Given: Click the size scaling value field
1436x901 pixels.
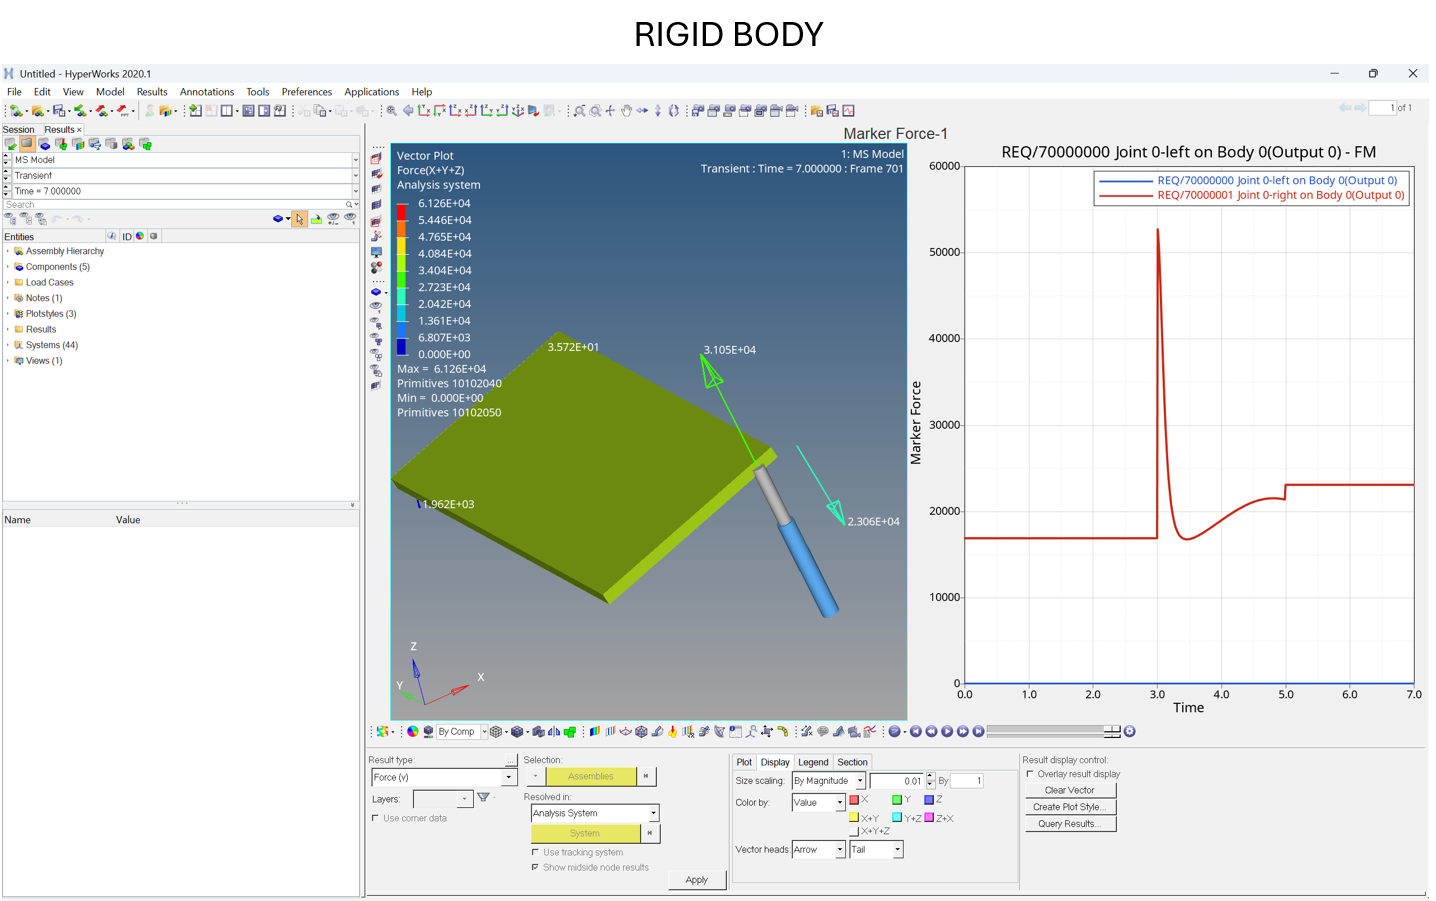Looking at the screenshot, I should (x=897, y=782).
